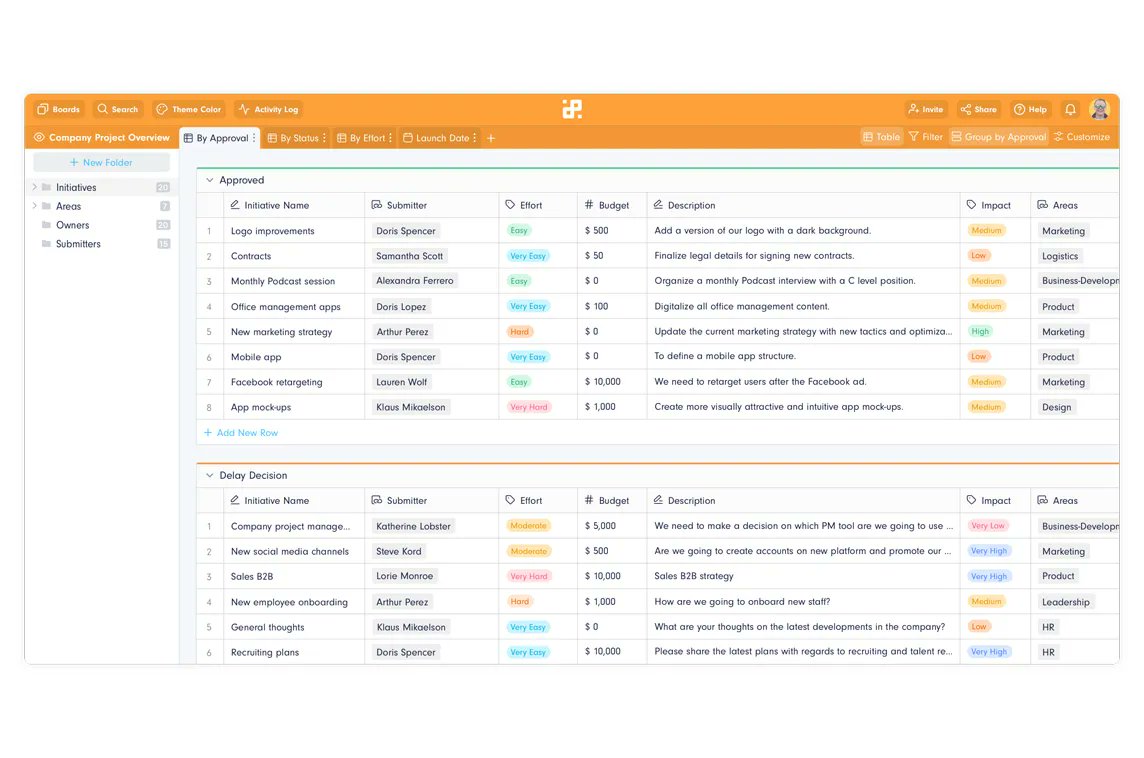Viewport: 1144px width, 758px height.
Task: Open Group by Approval dropdown
Action: 998,137
